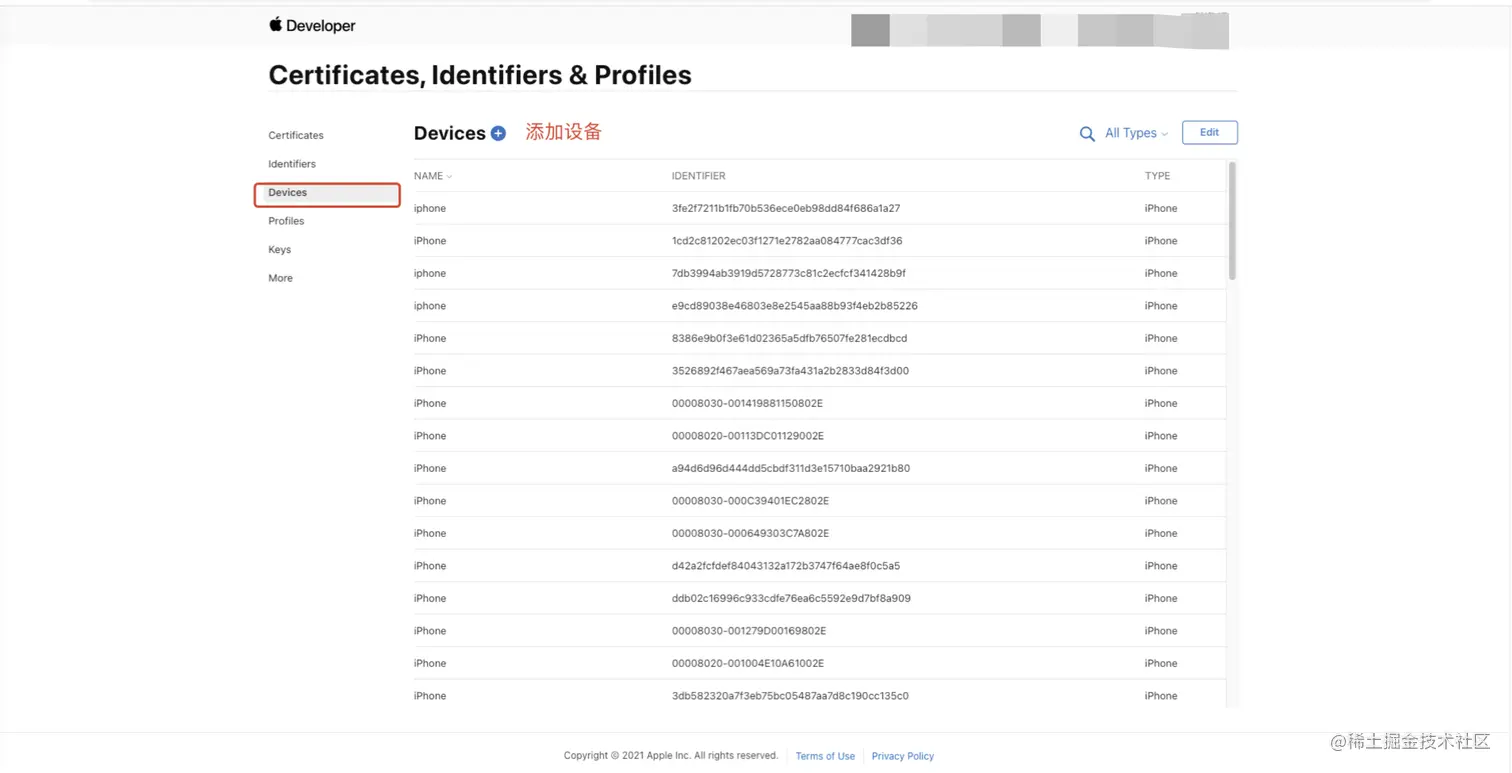Select device row 00008030-001419881150802E
The height and width of the screenshot is (773, 1512).
coord(820,403)
